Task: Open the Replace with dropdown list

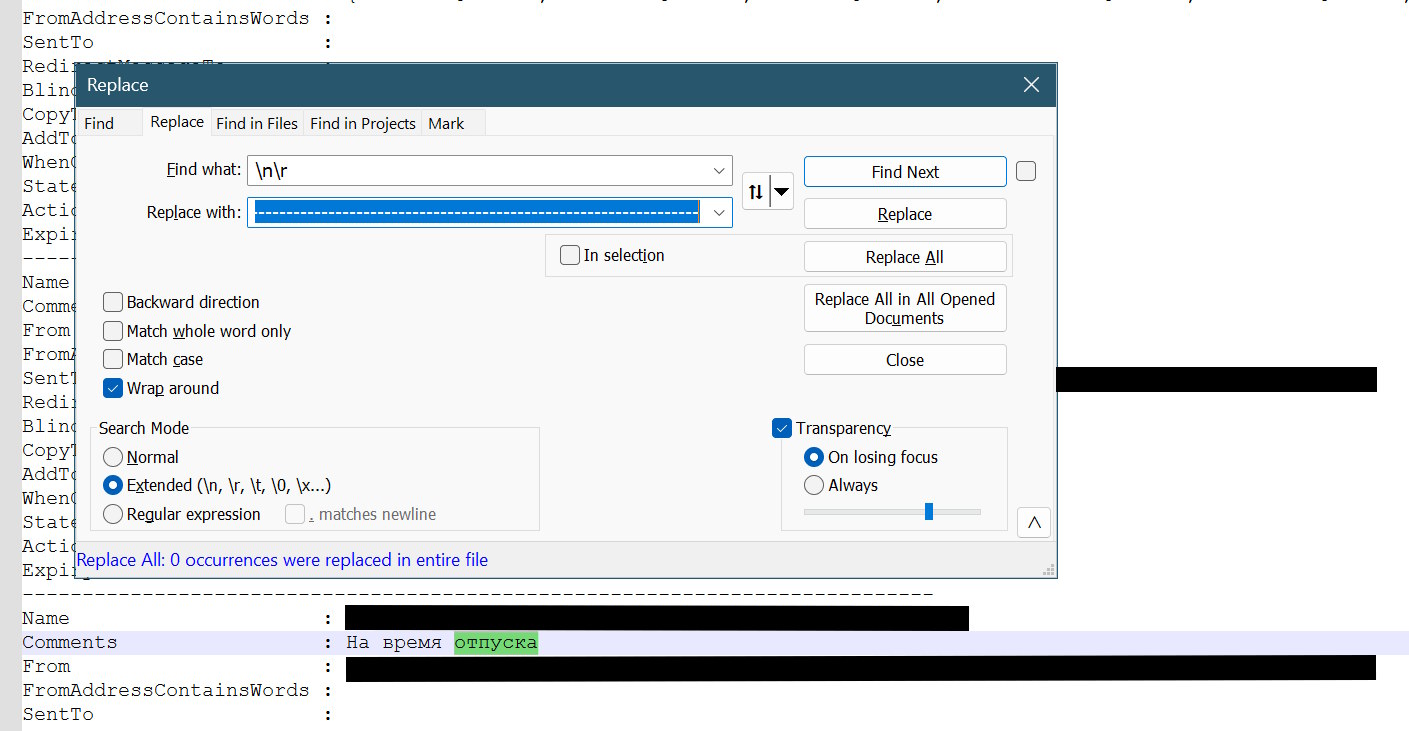Action: tap(718, 212)
